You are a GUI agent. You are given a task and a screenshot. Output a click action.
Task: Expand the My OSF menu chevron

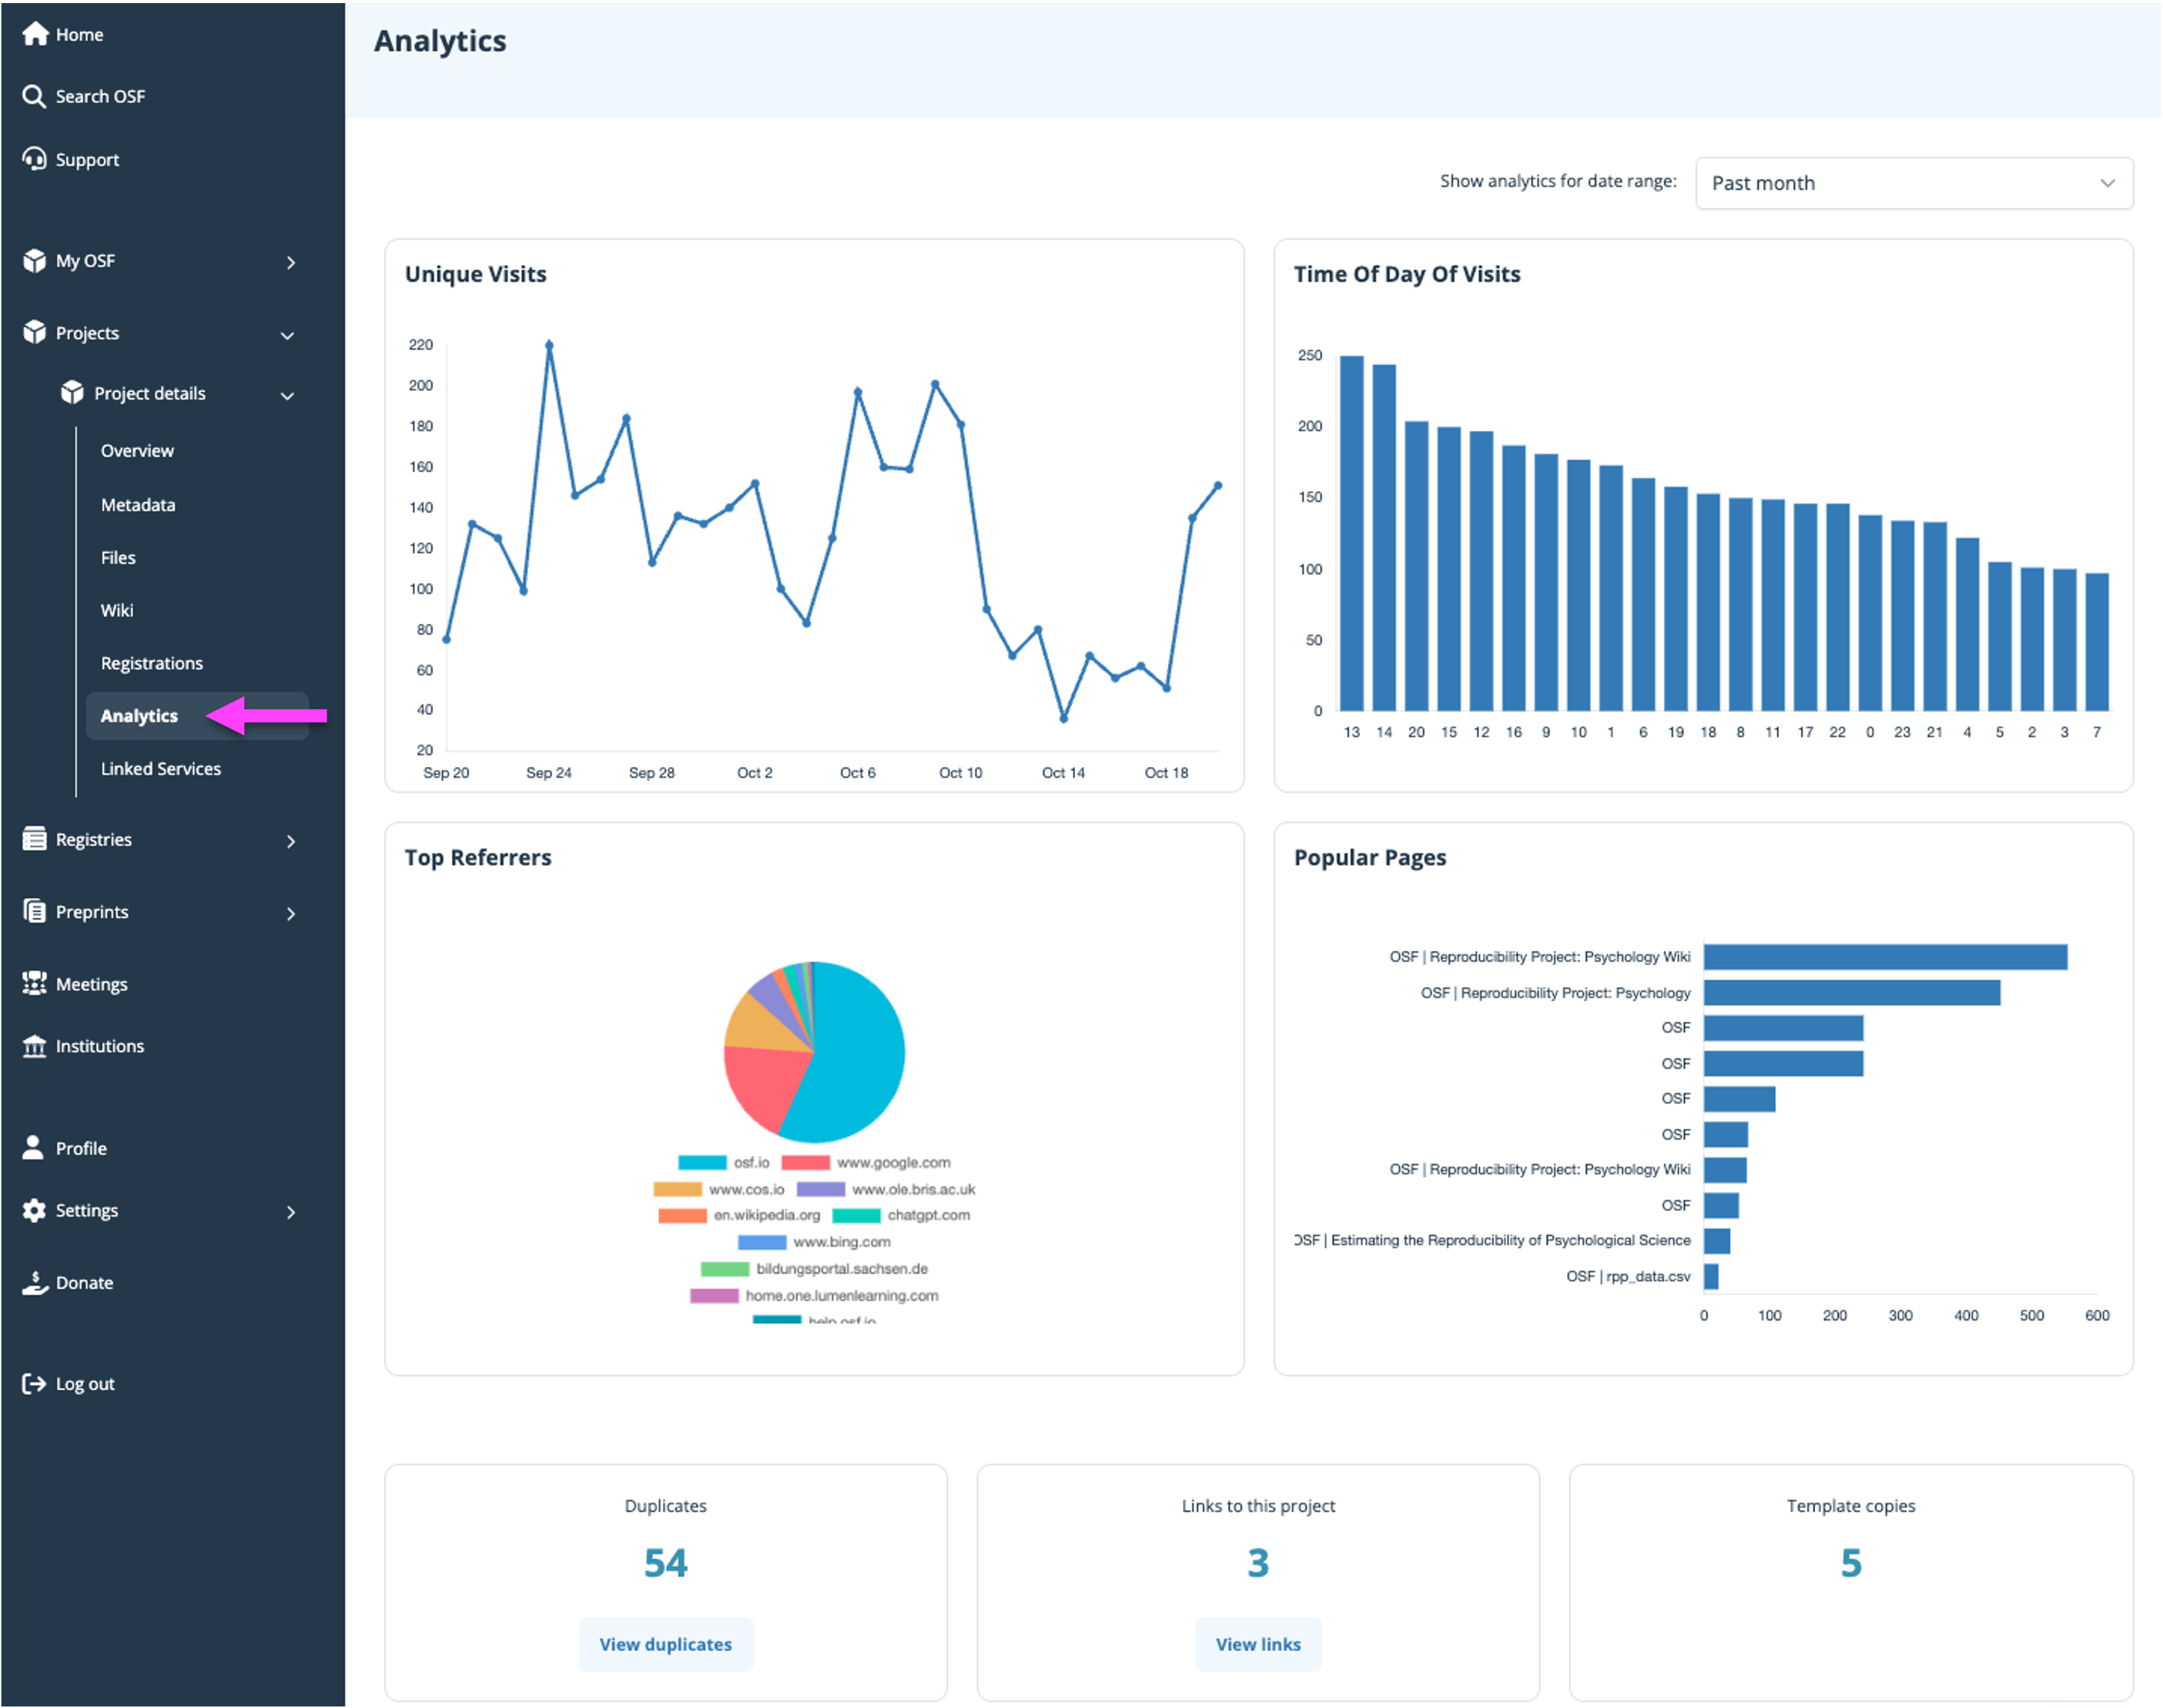click(x=290, y=262)
